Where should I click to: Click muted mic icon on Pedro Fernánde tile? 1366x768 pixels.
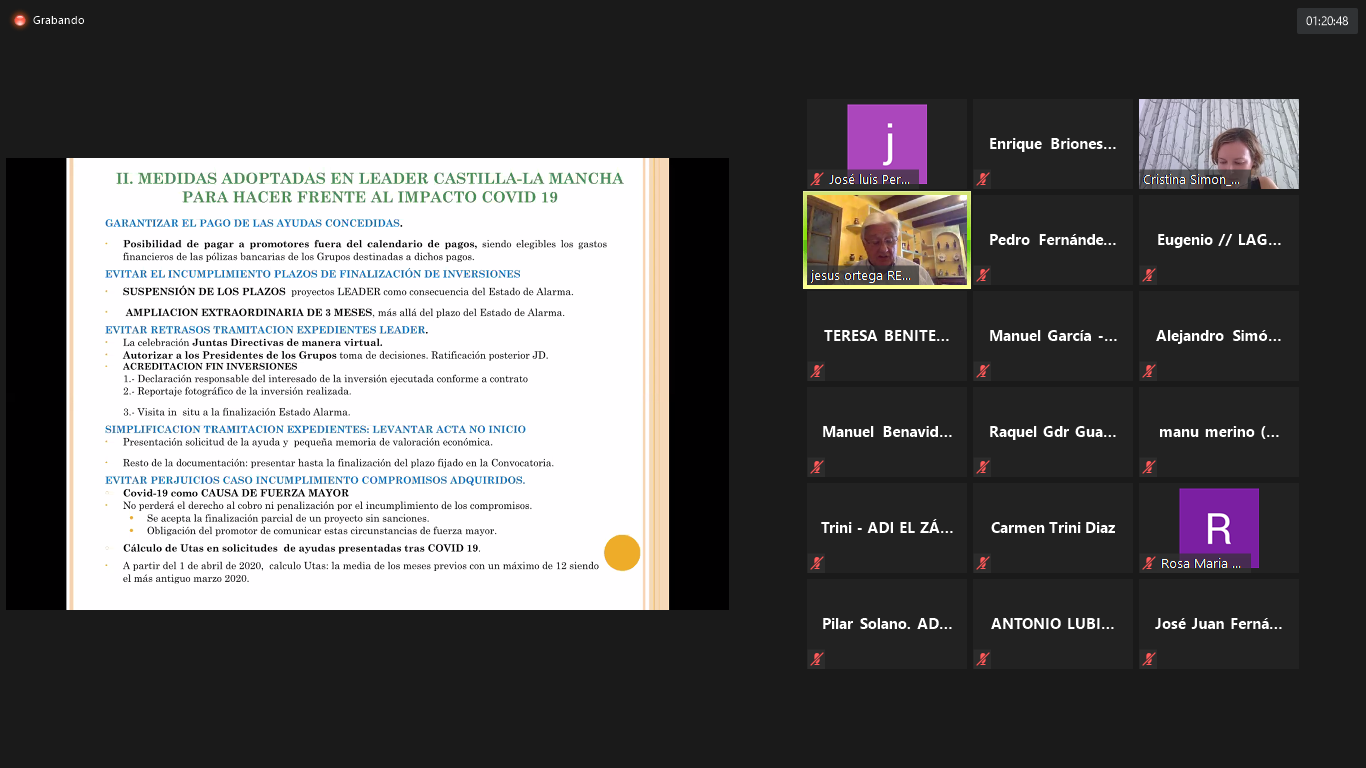[983, 276]
